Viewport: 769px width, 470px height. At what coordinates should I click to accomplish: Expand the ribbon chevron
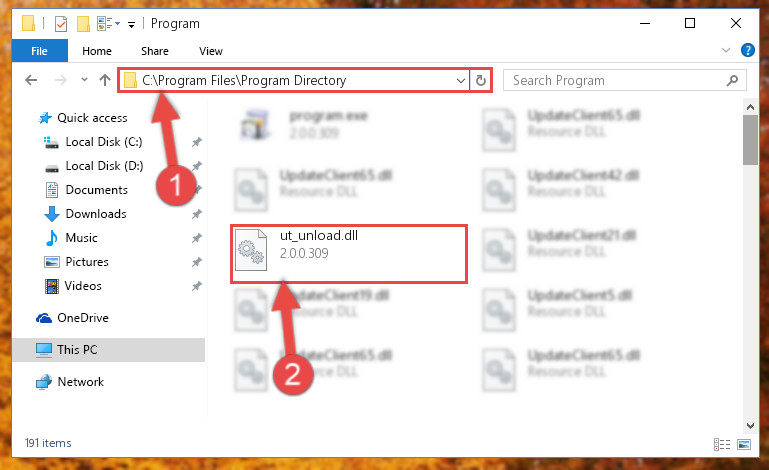tap(726, 50)
